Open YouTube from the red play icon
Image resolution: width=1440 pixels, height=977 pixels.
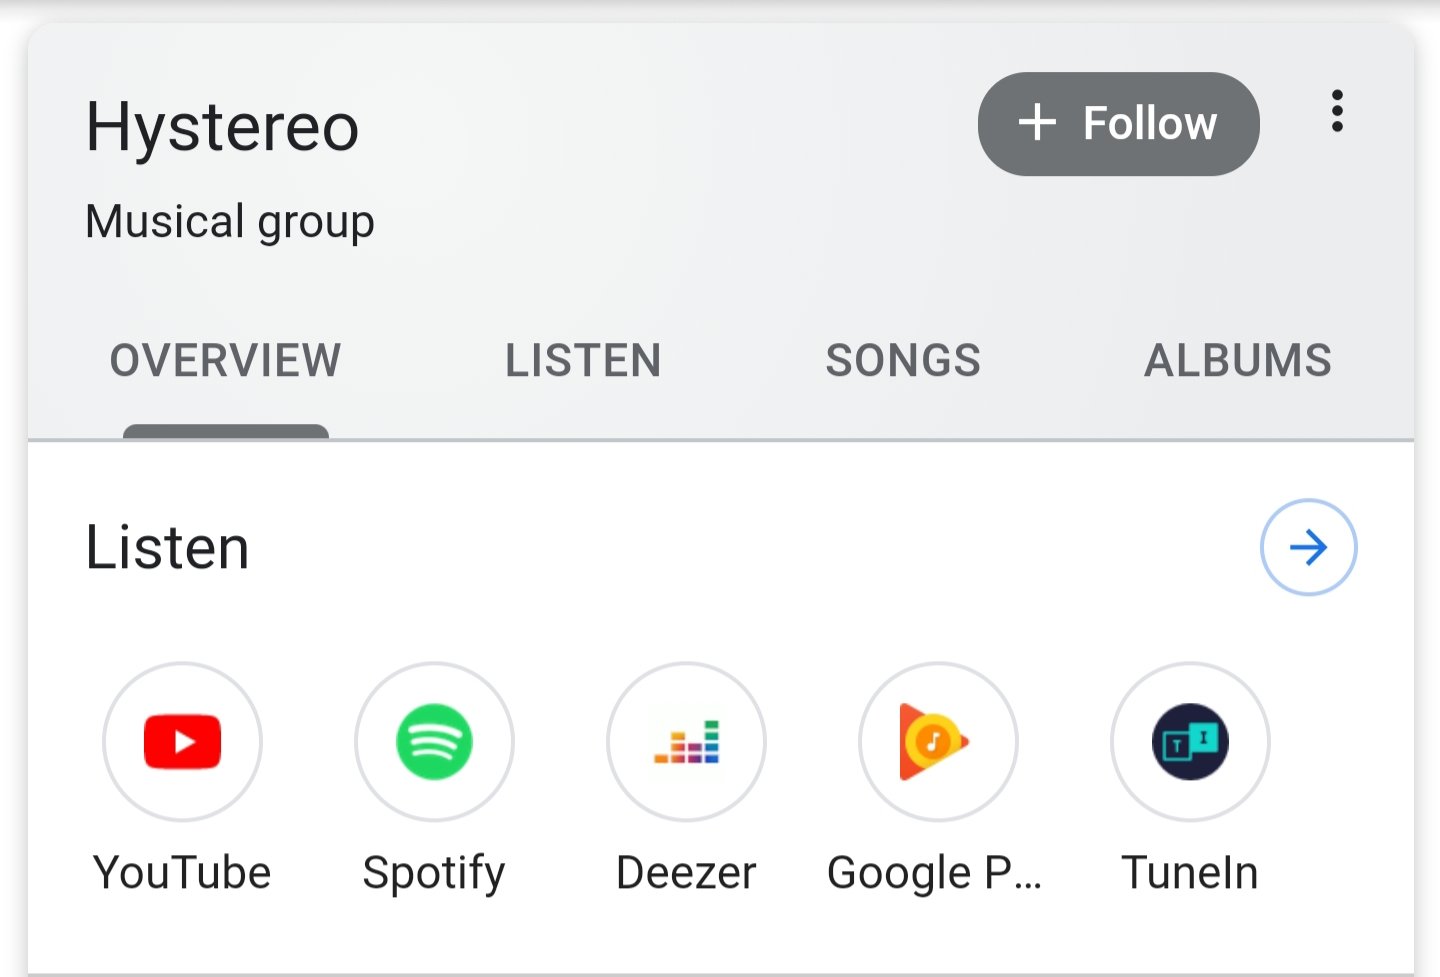click(182, 741)
